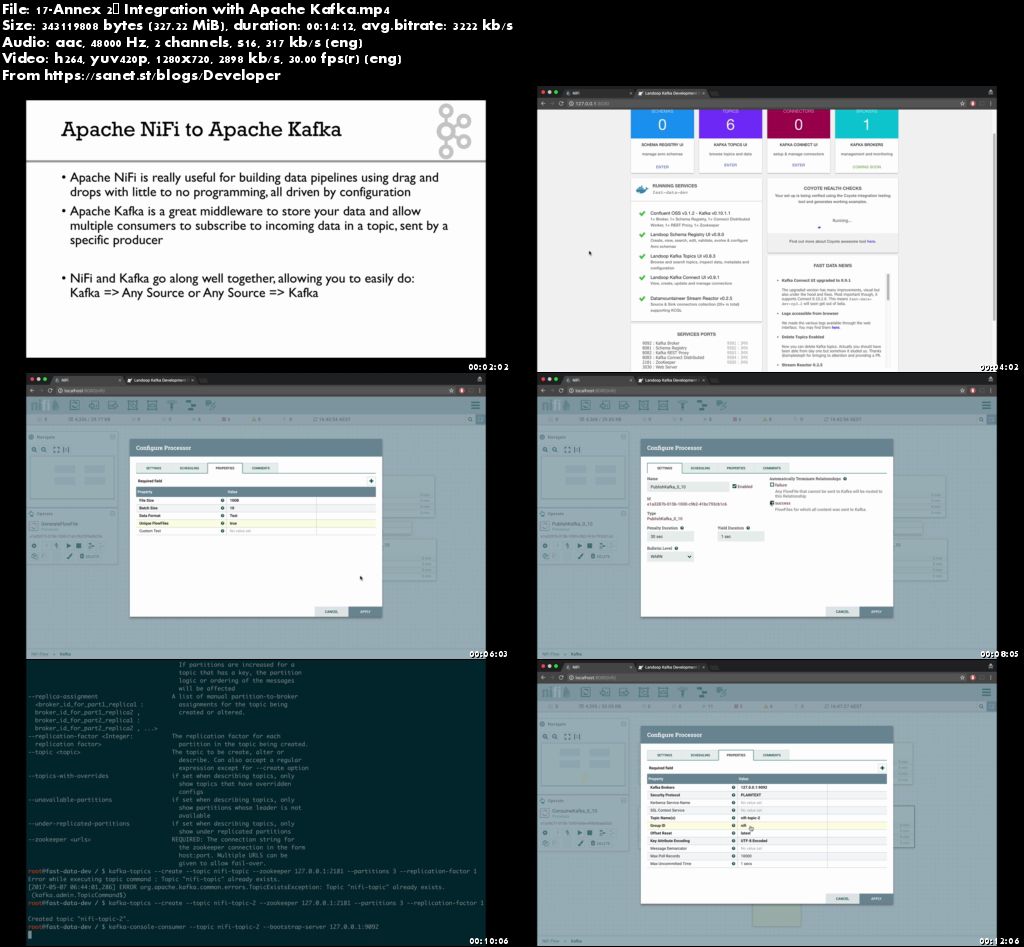
Task: Click Remote Process Group icon in 00:08:05 frame
Action: pyautogui.click(x=663, y=406)
